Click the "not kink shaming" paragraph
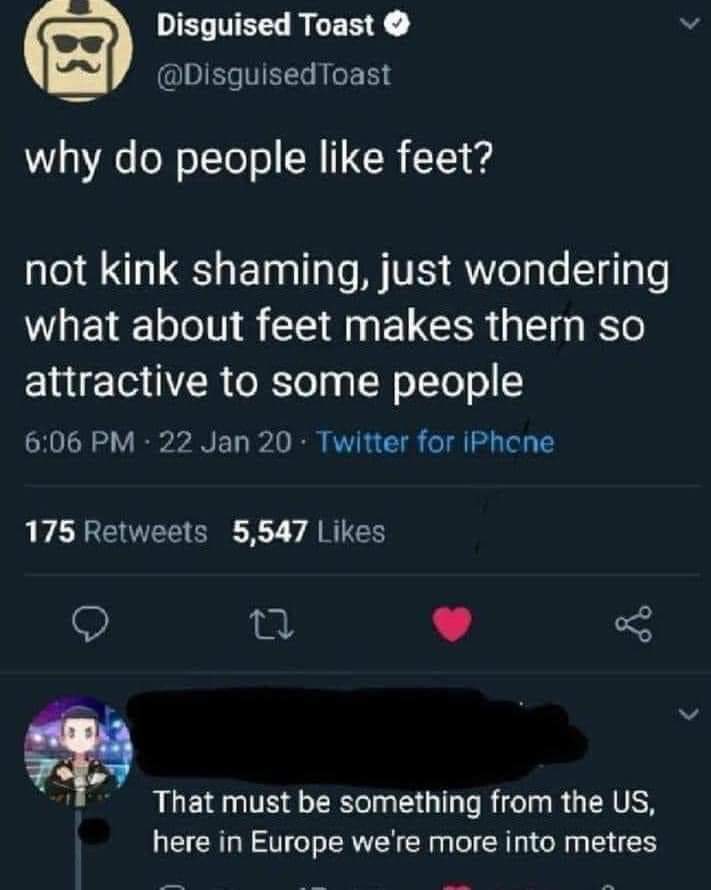This screenshot has width=711, height=890. click(x=345, y=326)
